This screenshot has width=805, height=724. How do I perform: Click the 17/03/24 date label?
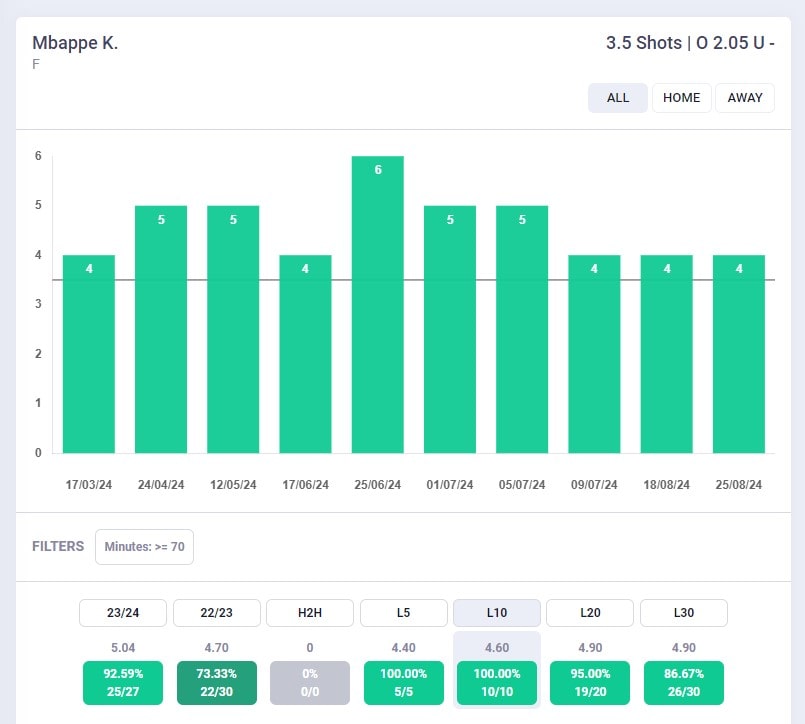pyautogui.click(x=89, y=485)
